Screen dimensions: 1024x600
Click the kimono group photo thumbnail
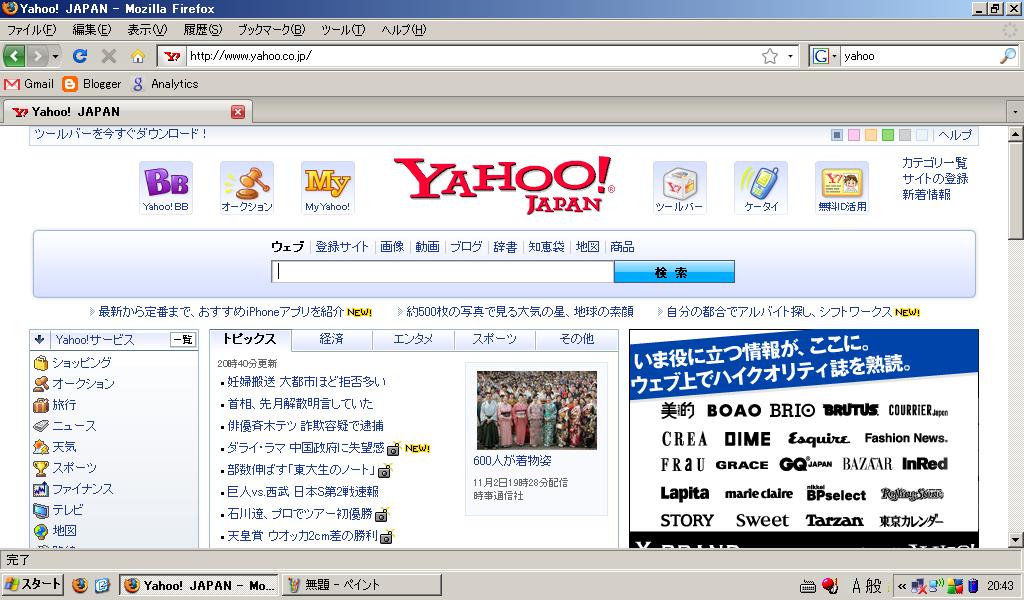(537, 410)
